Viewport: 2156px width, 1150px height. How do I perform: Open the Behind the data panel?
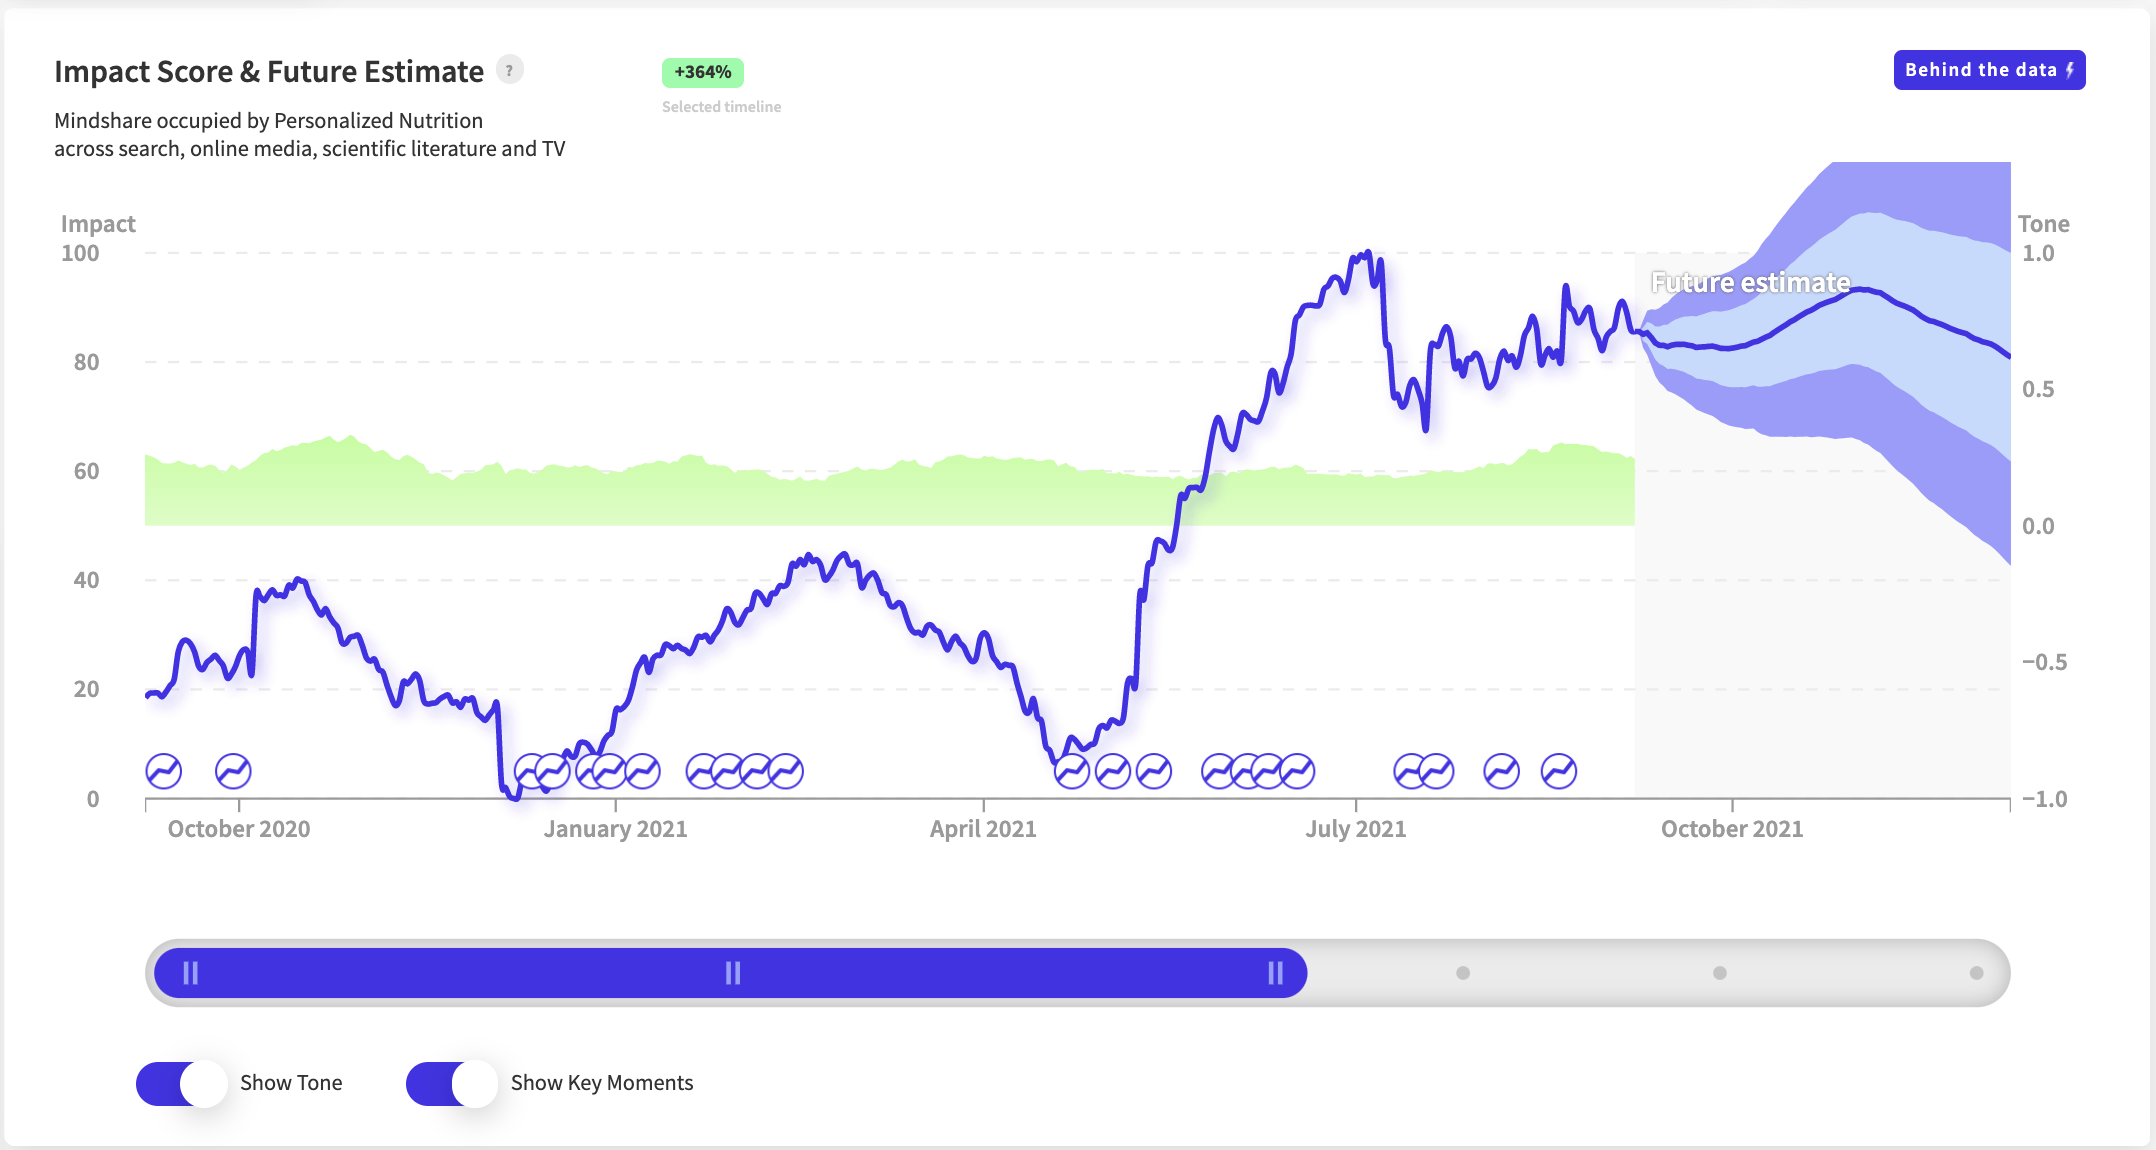pos(1988,70)
